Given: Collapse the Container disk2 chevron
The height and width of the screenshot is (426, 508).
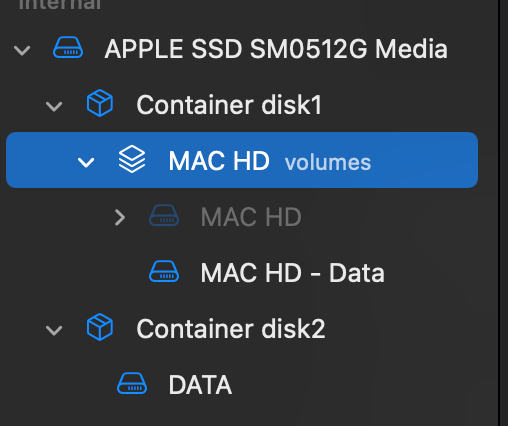Looking at the screenshot, I should point(54,330).
